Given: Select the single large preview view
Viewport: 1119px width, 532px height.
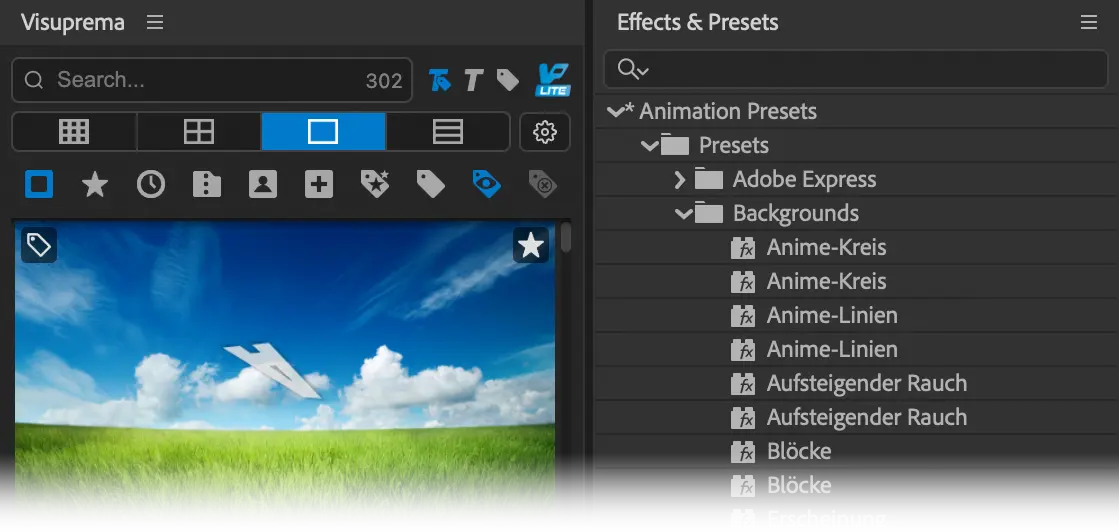Looking at the screenshot, I should 323,131.
